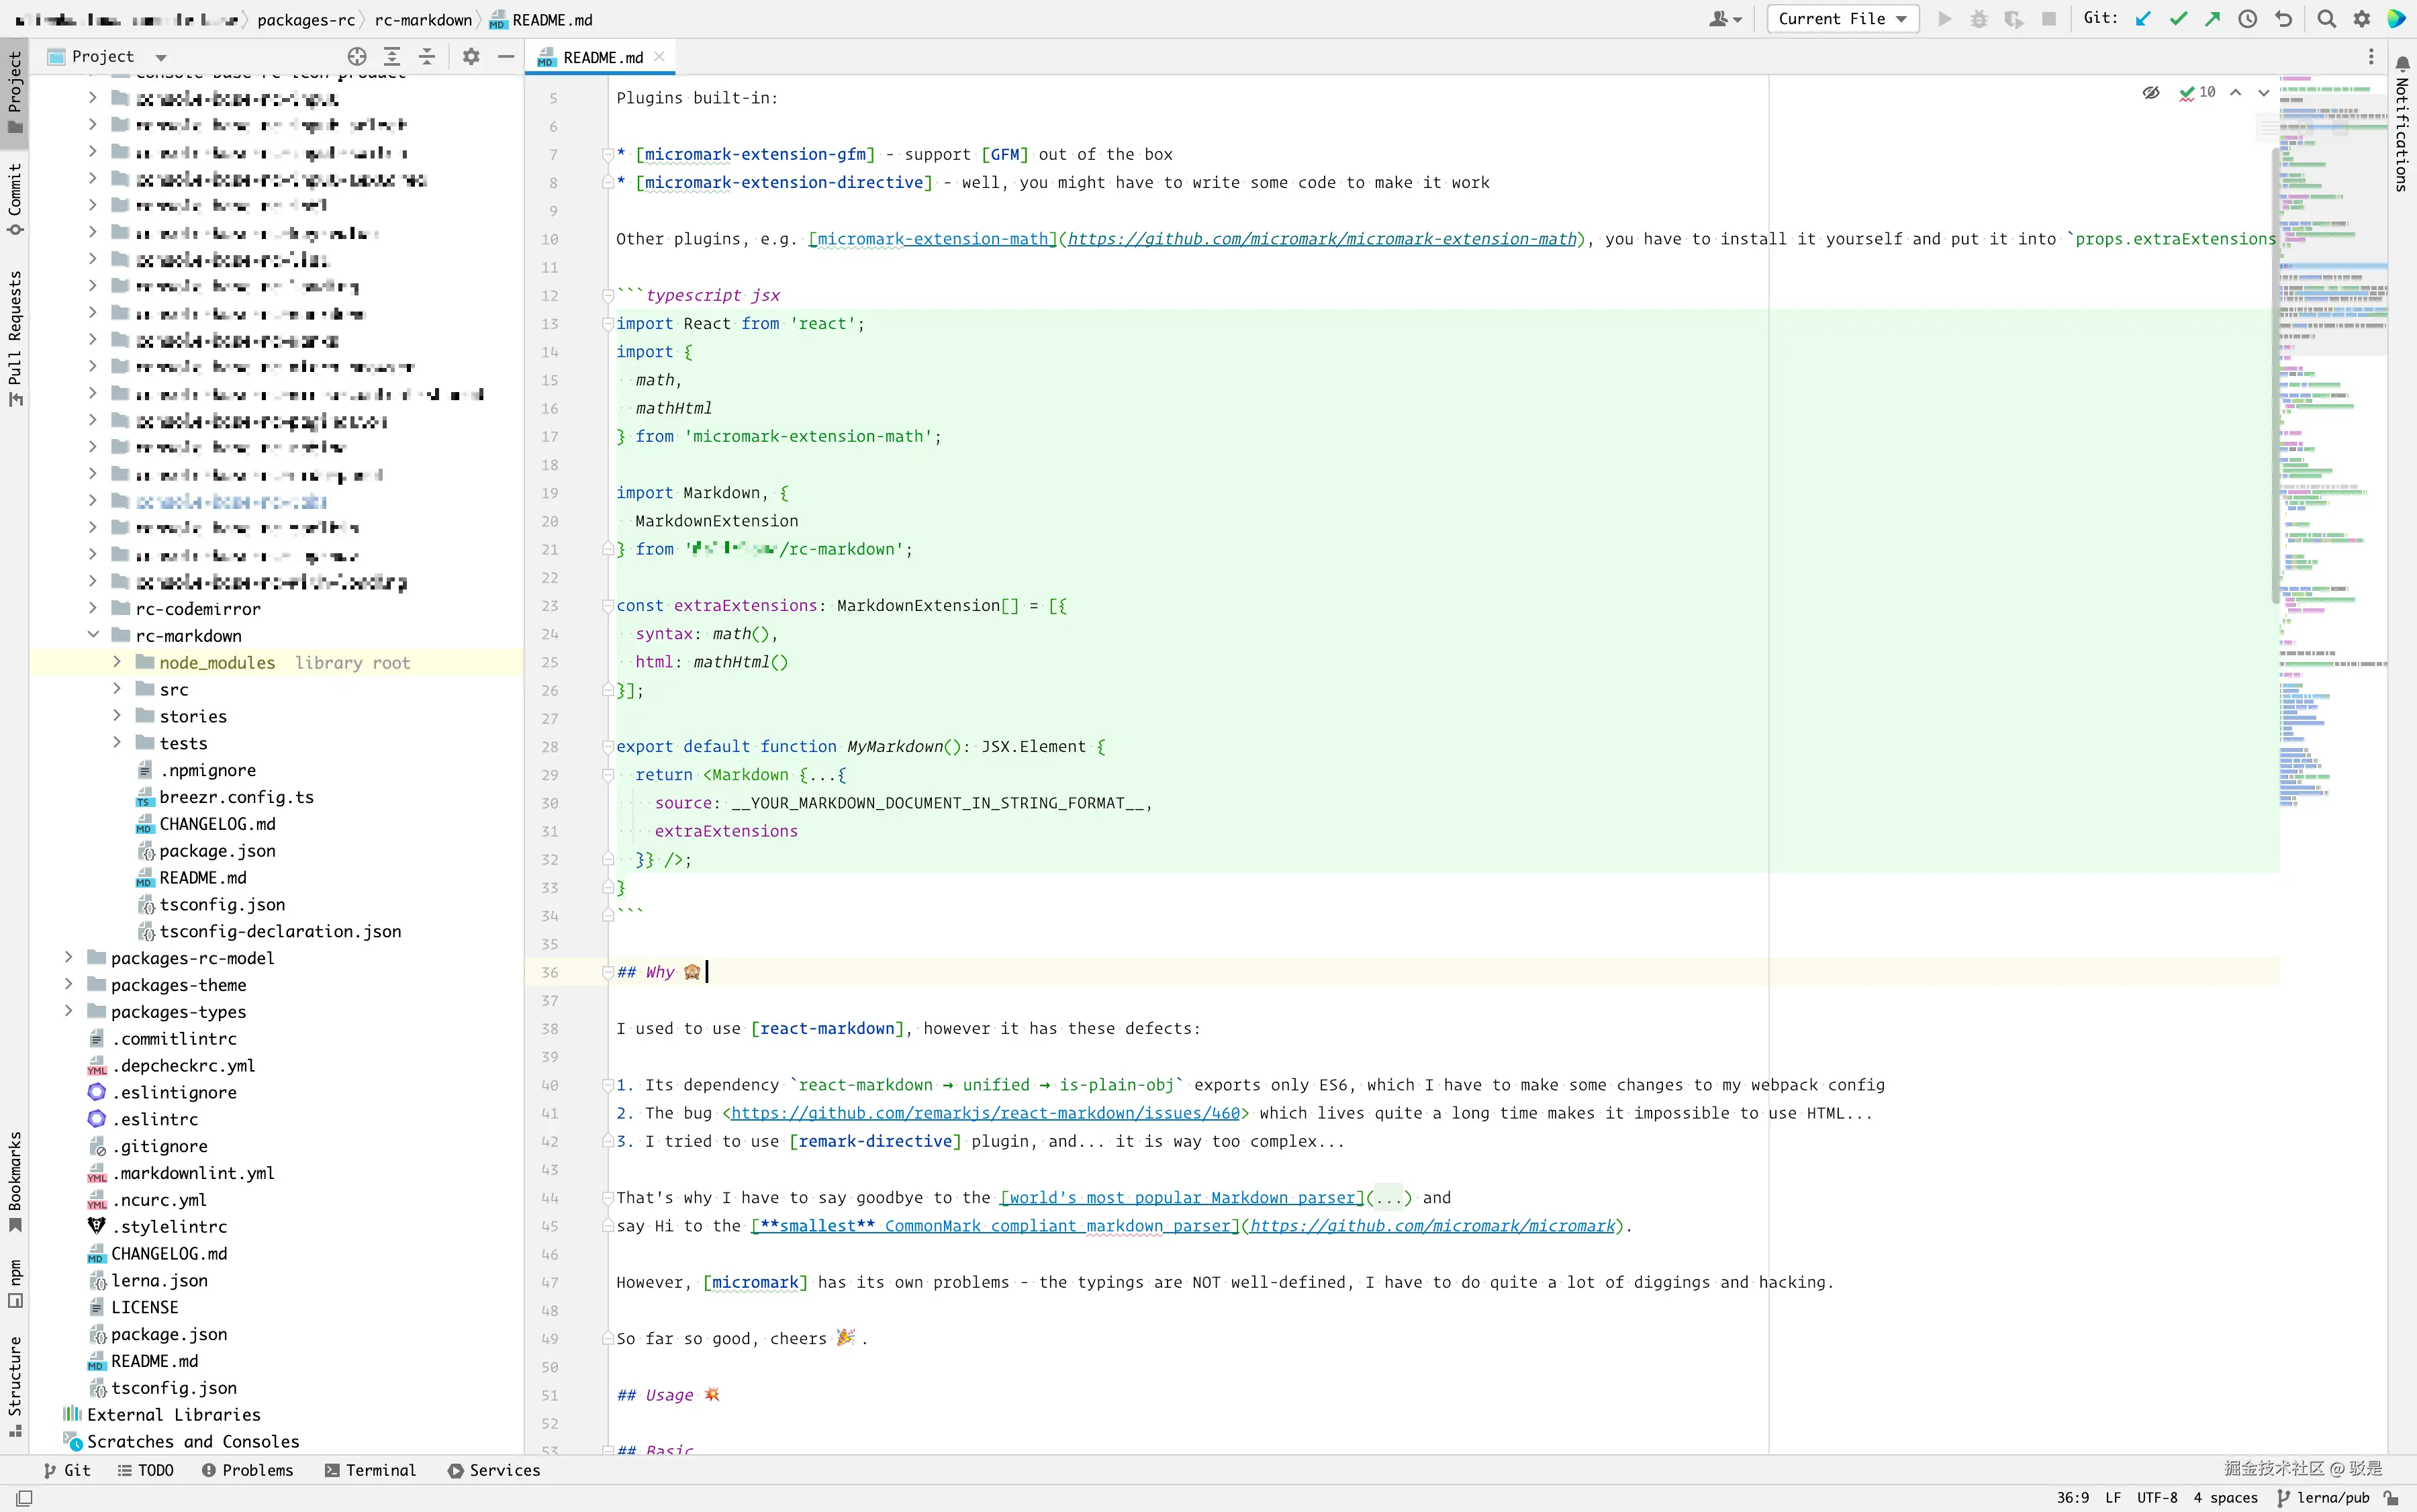Select package.json in rc-markdown folder
This screenshot has width=2417, height=1512.
pos(217,851)
